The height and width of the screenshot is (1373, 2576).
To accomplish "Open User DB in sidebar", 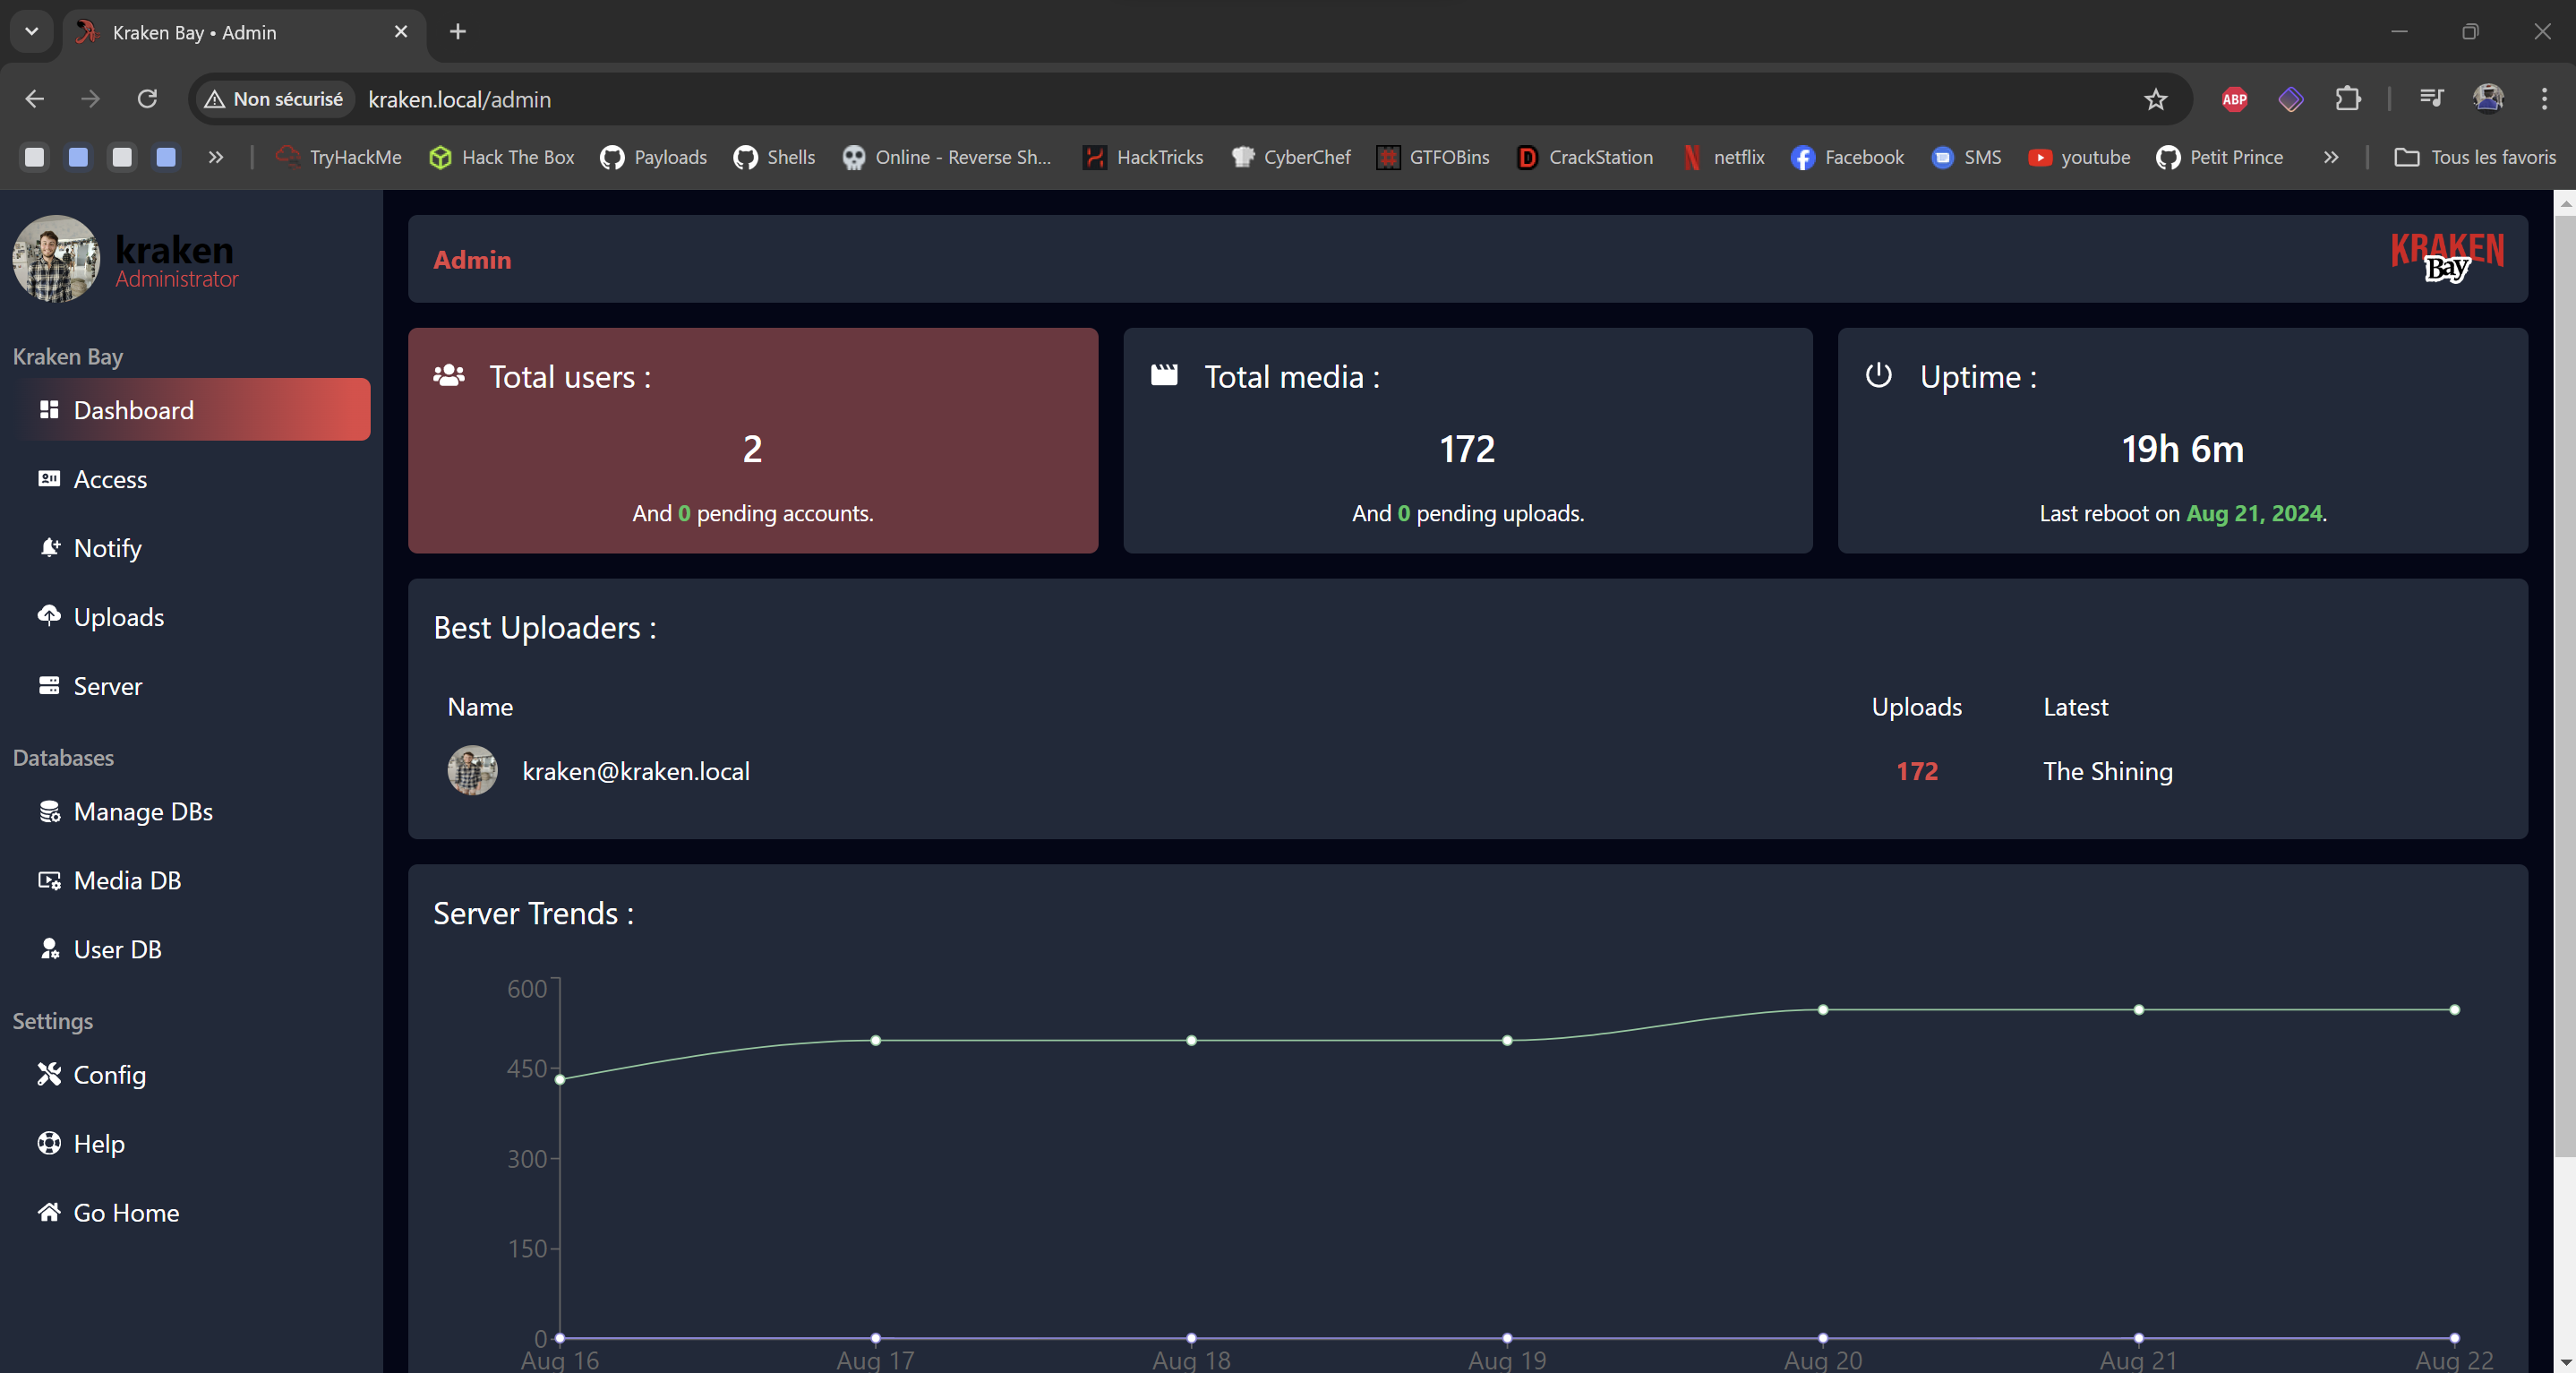I will [x=117, y=949].
